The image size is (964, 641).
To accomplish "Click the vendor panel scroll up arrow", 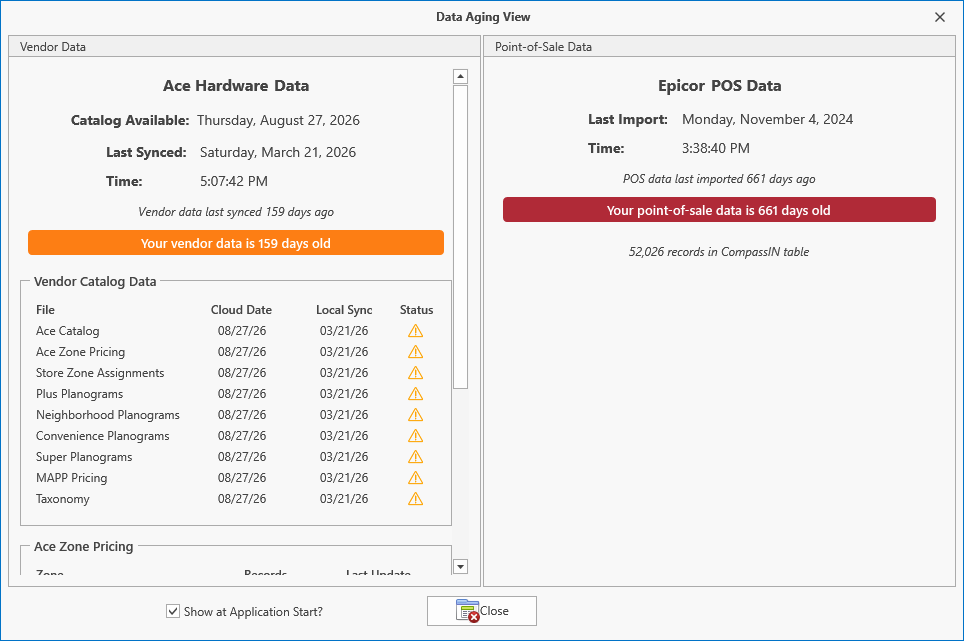I will 460,76.
